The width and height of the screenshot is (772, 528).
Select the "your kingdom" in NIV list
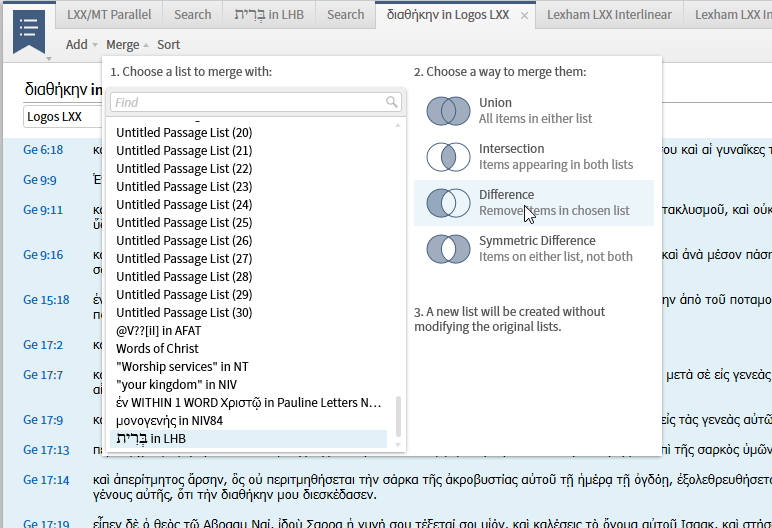tap(176, 385)
